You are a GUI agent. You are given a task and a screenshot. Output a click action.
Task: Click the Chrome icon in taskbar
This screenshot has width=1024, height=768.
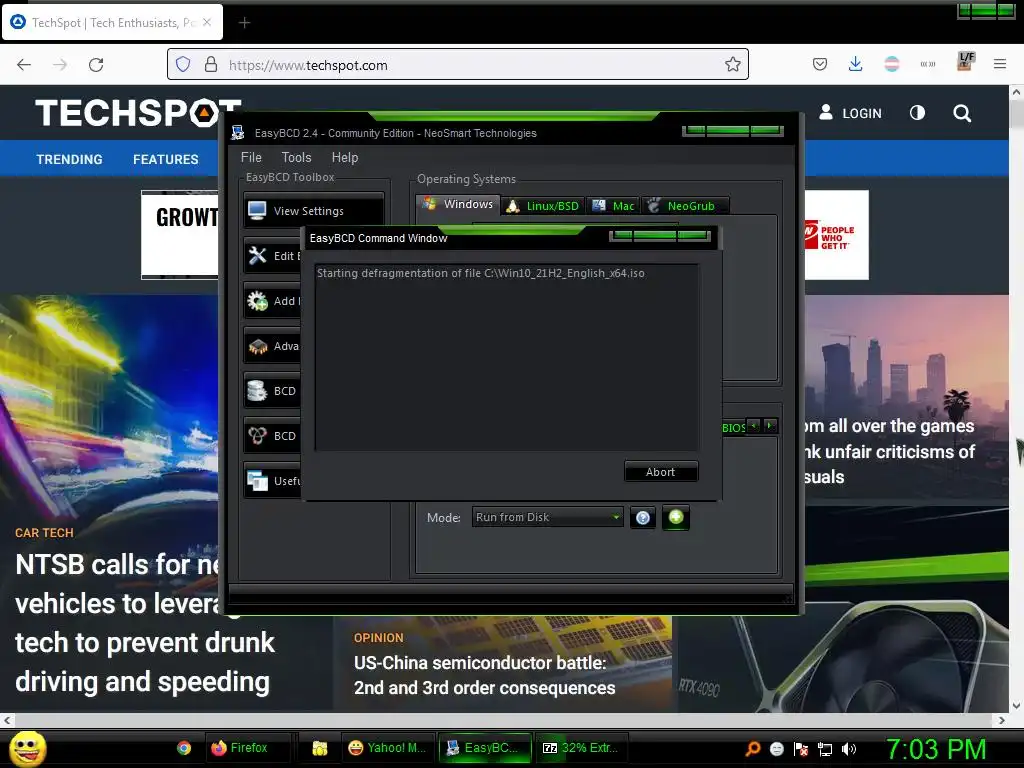(184, 748)
